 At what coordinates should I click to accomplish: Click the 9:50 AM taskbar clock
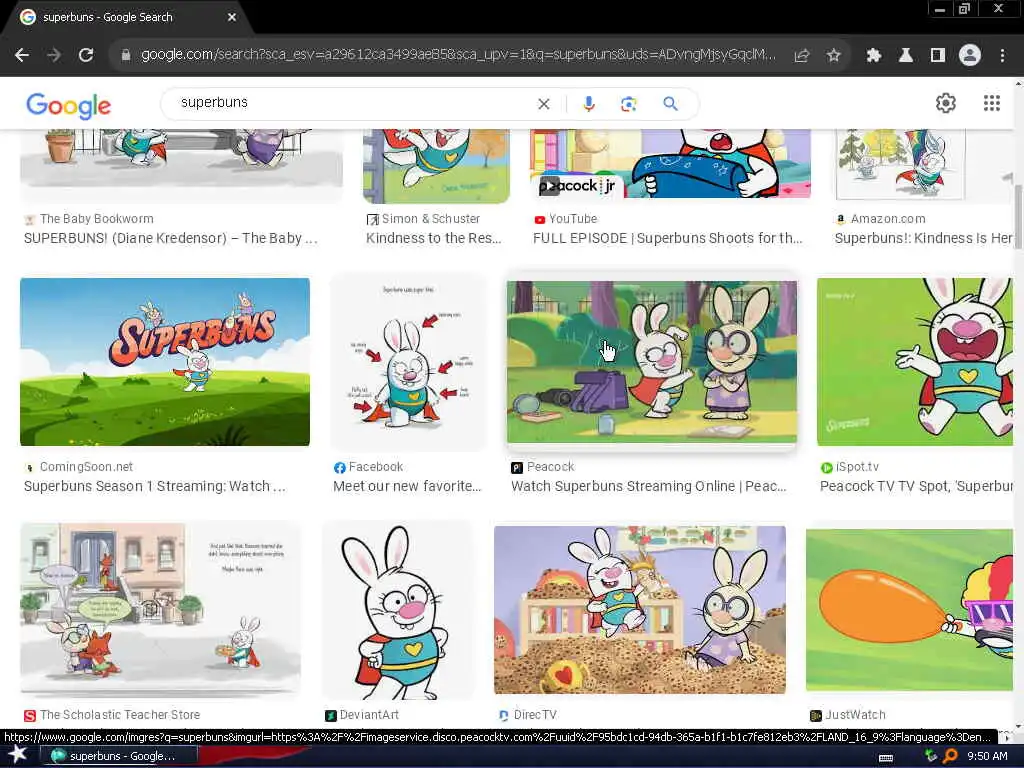pos(987,756)
